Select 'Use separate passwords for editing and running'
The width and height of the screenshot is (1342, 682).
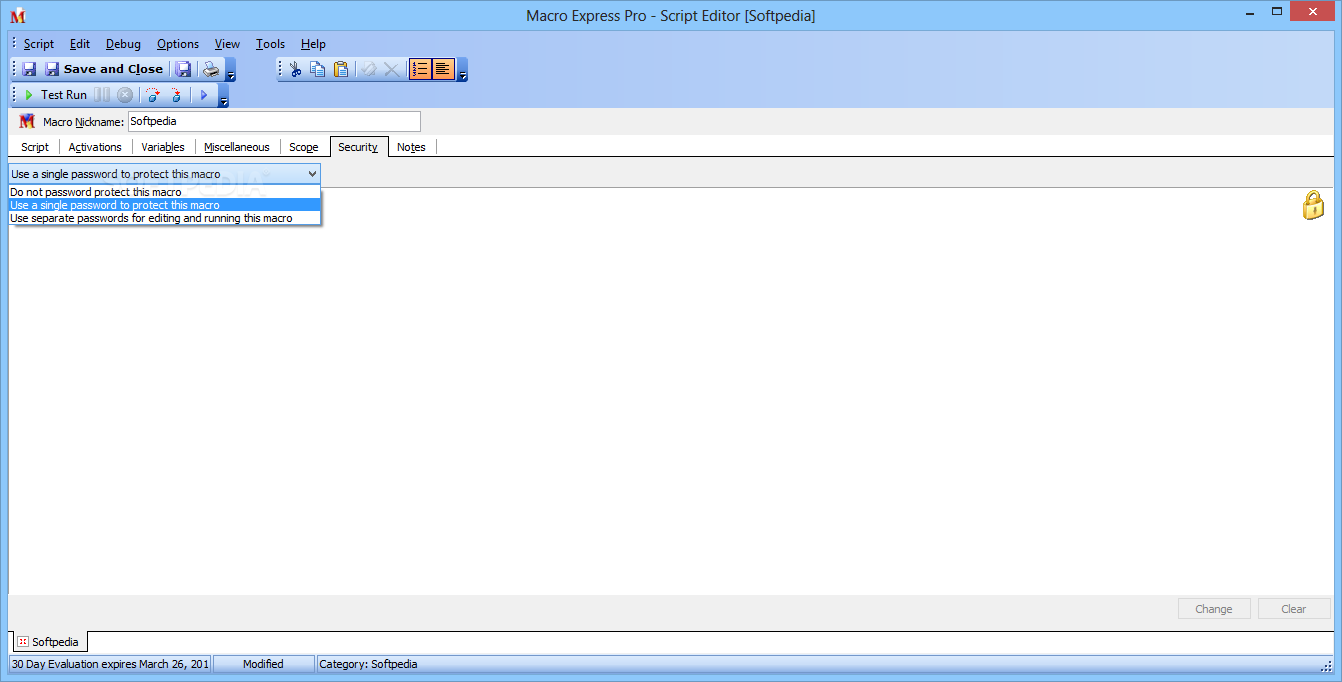click(165, 218)
